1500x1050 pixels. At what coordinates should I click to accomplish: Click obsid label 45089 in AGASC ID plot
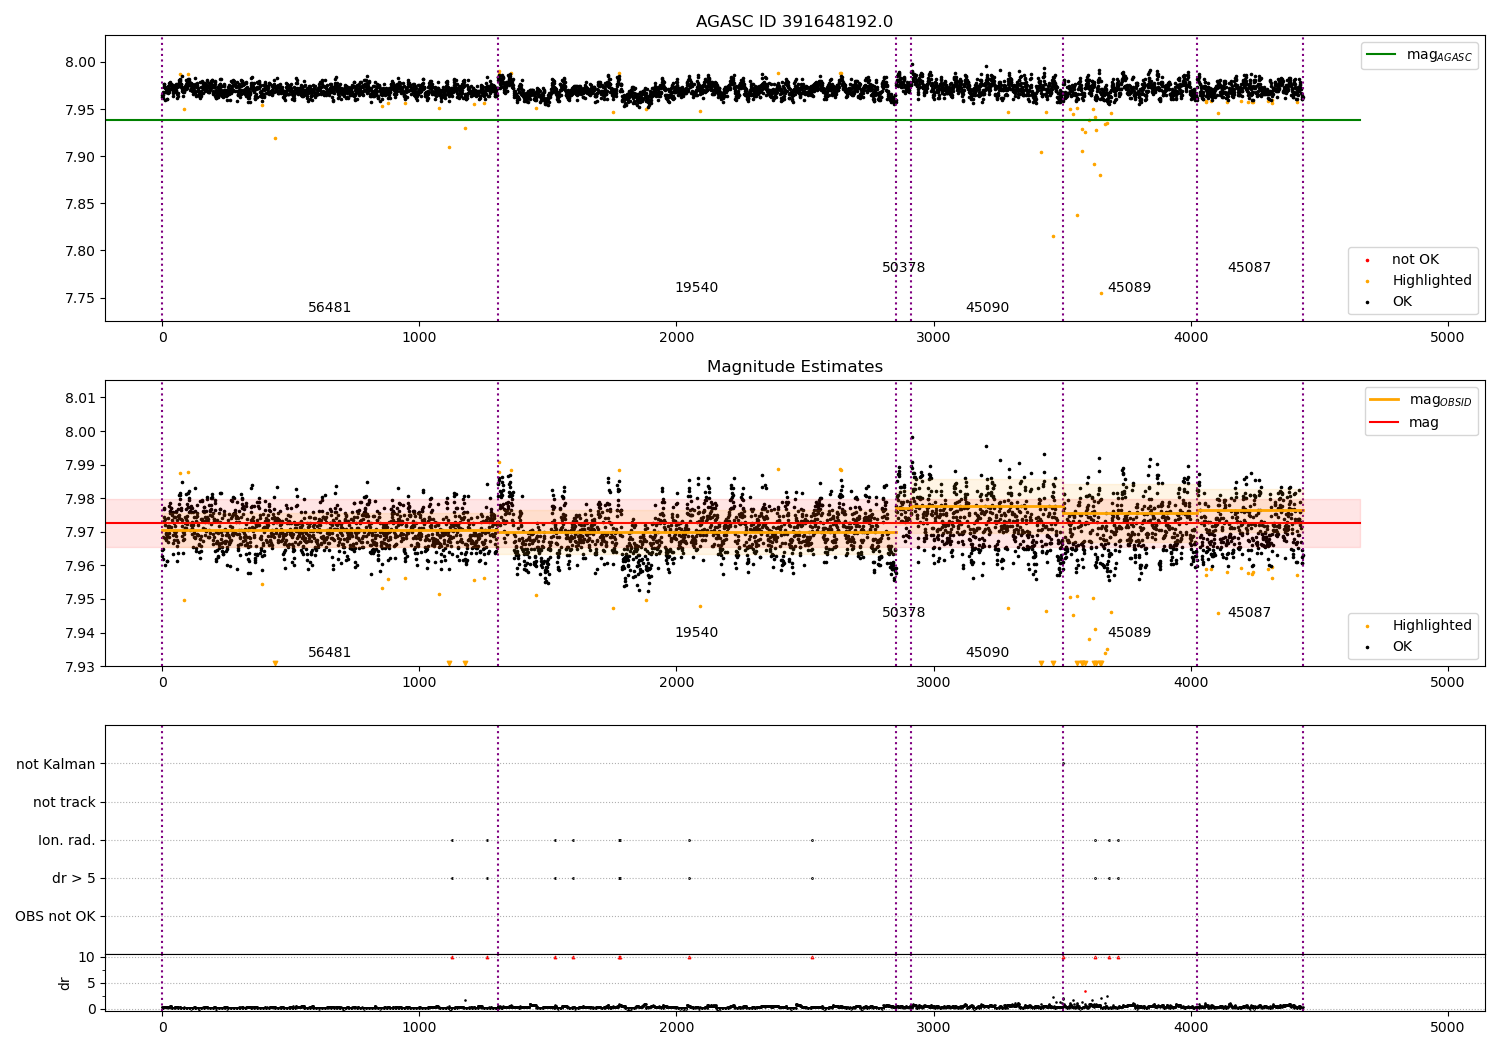(1129, 288)
